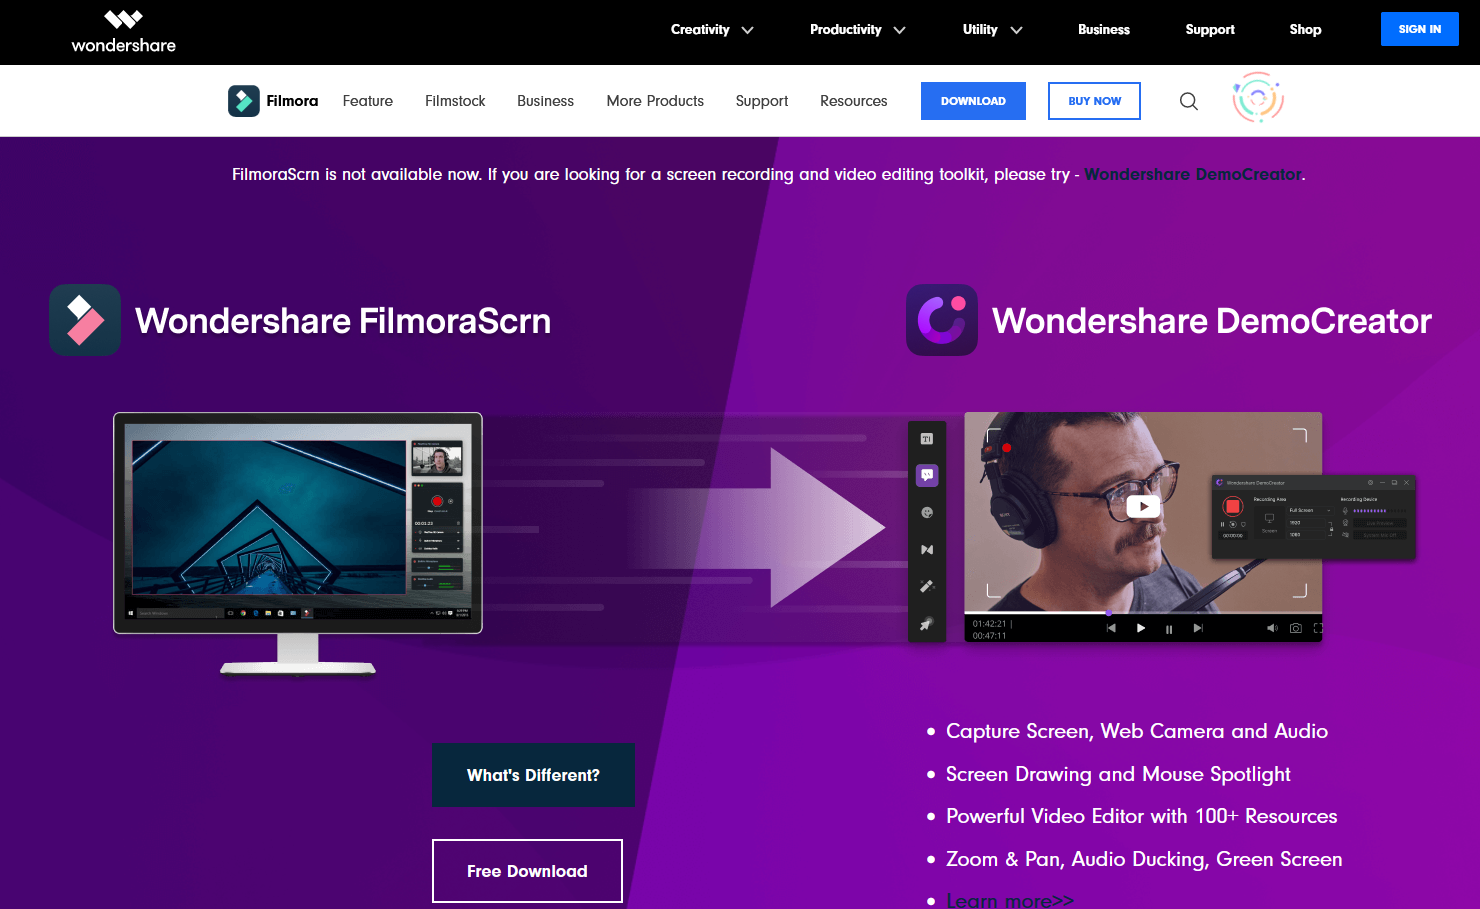Select Support in the Filmora navigation bar
This screenshot has width=1480, height=909.
coord(761,101)
